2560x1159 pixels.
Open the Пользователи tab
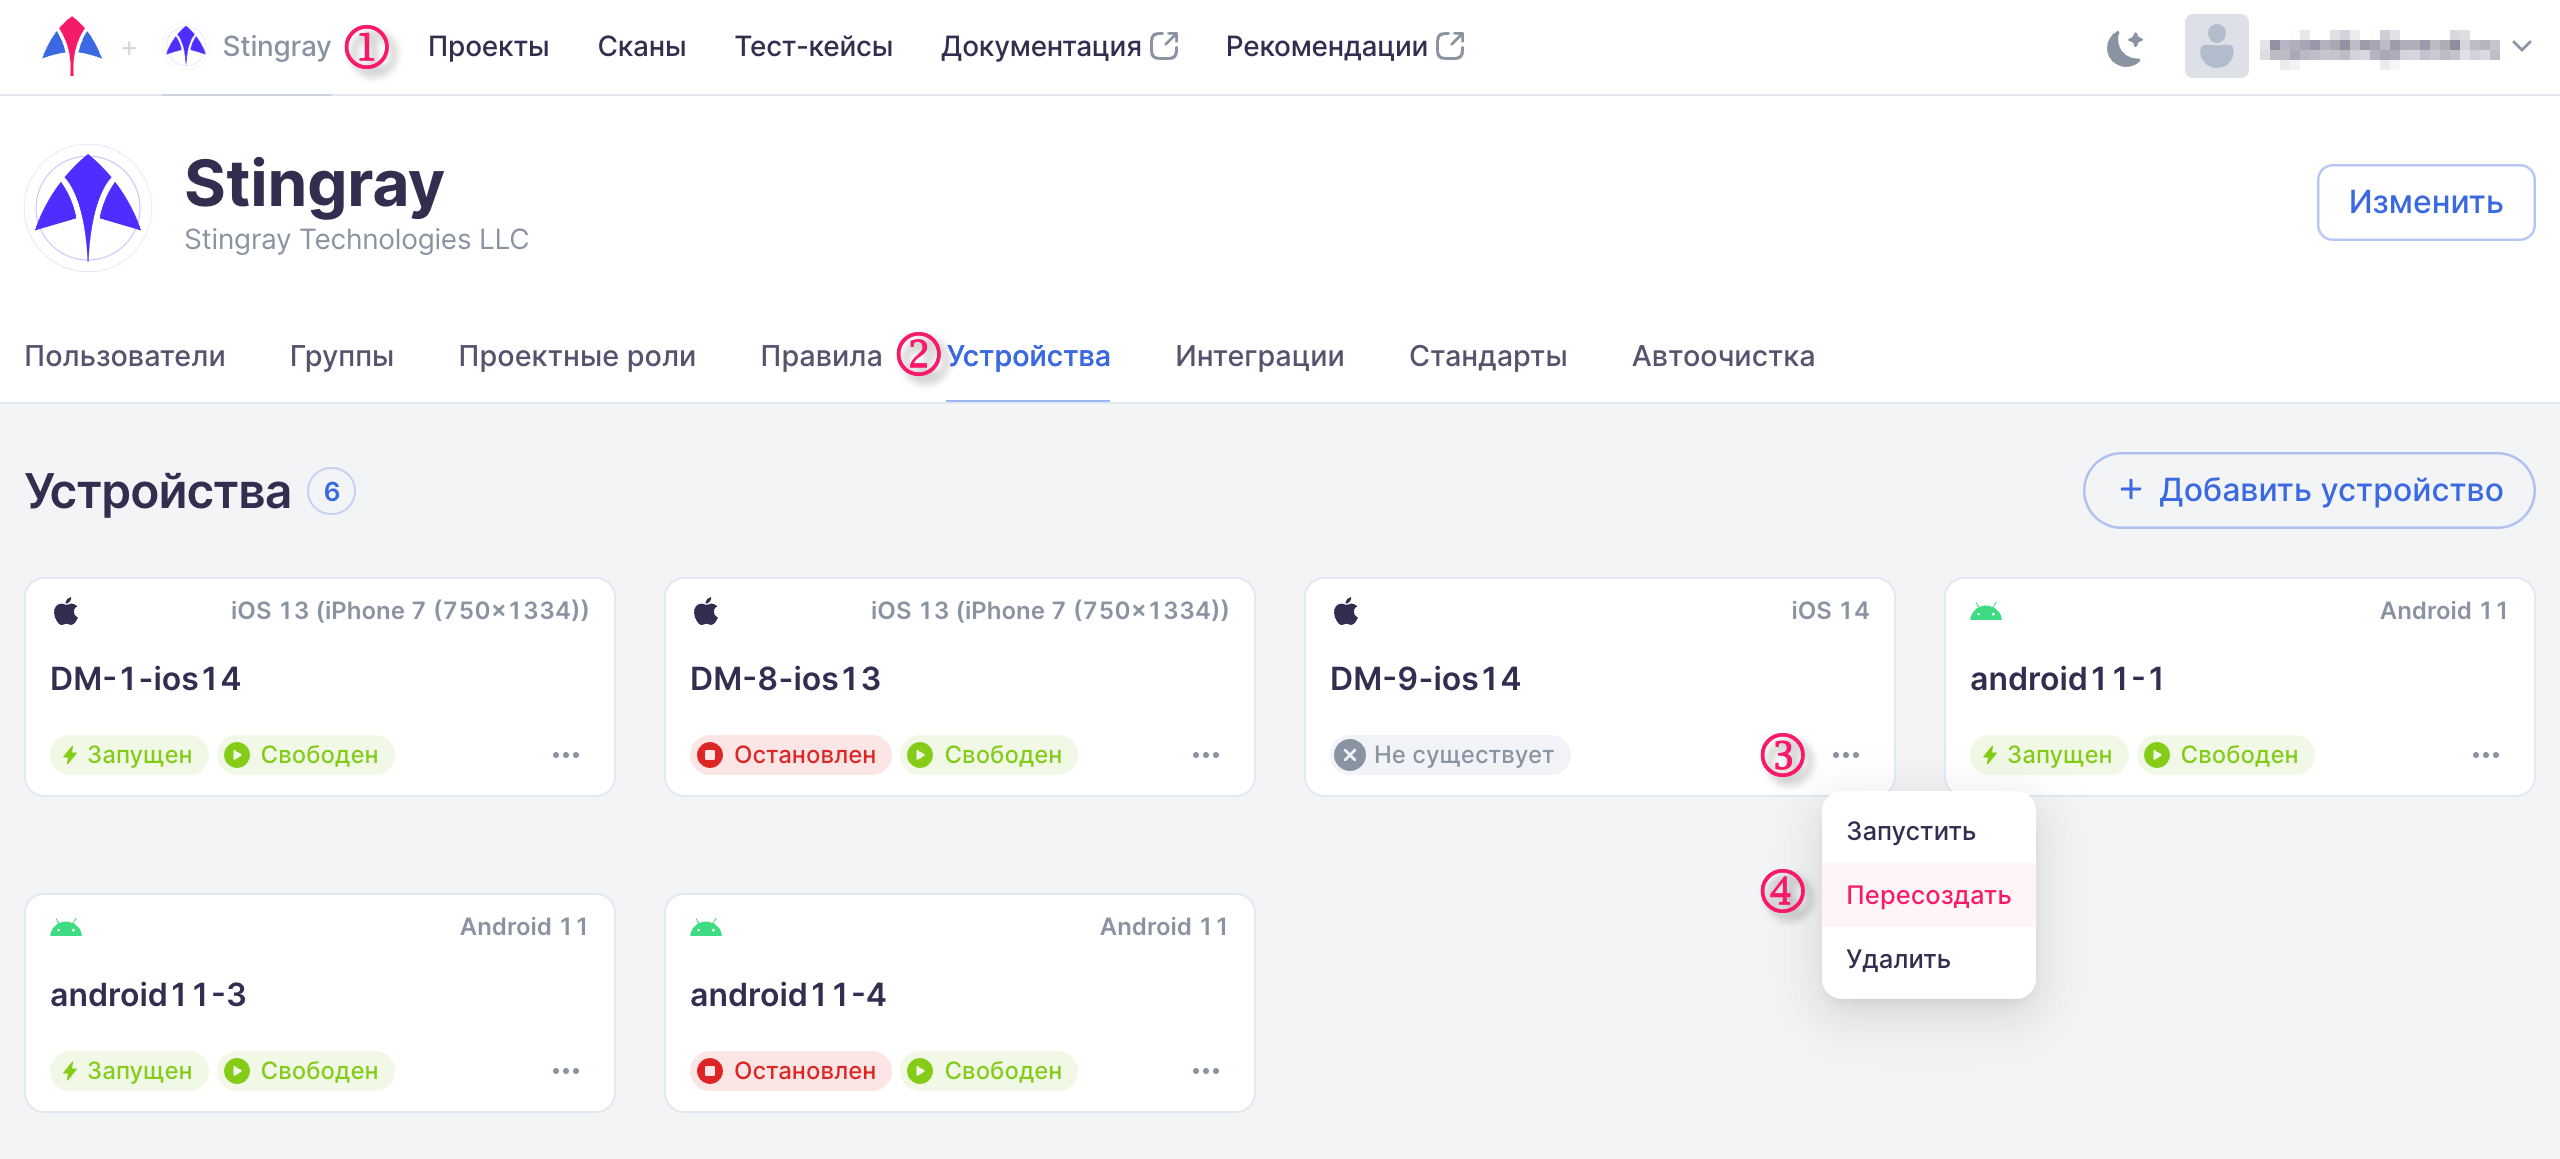coord(125,356)
